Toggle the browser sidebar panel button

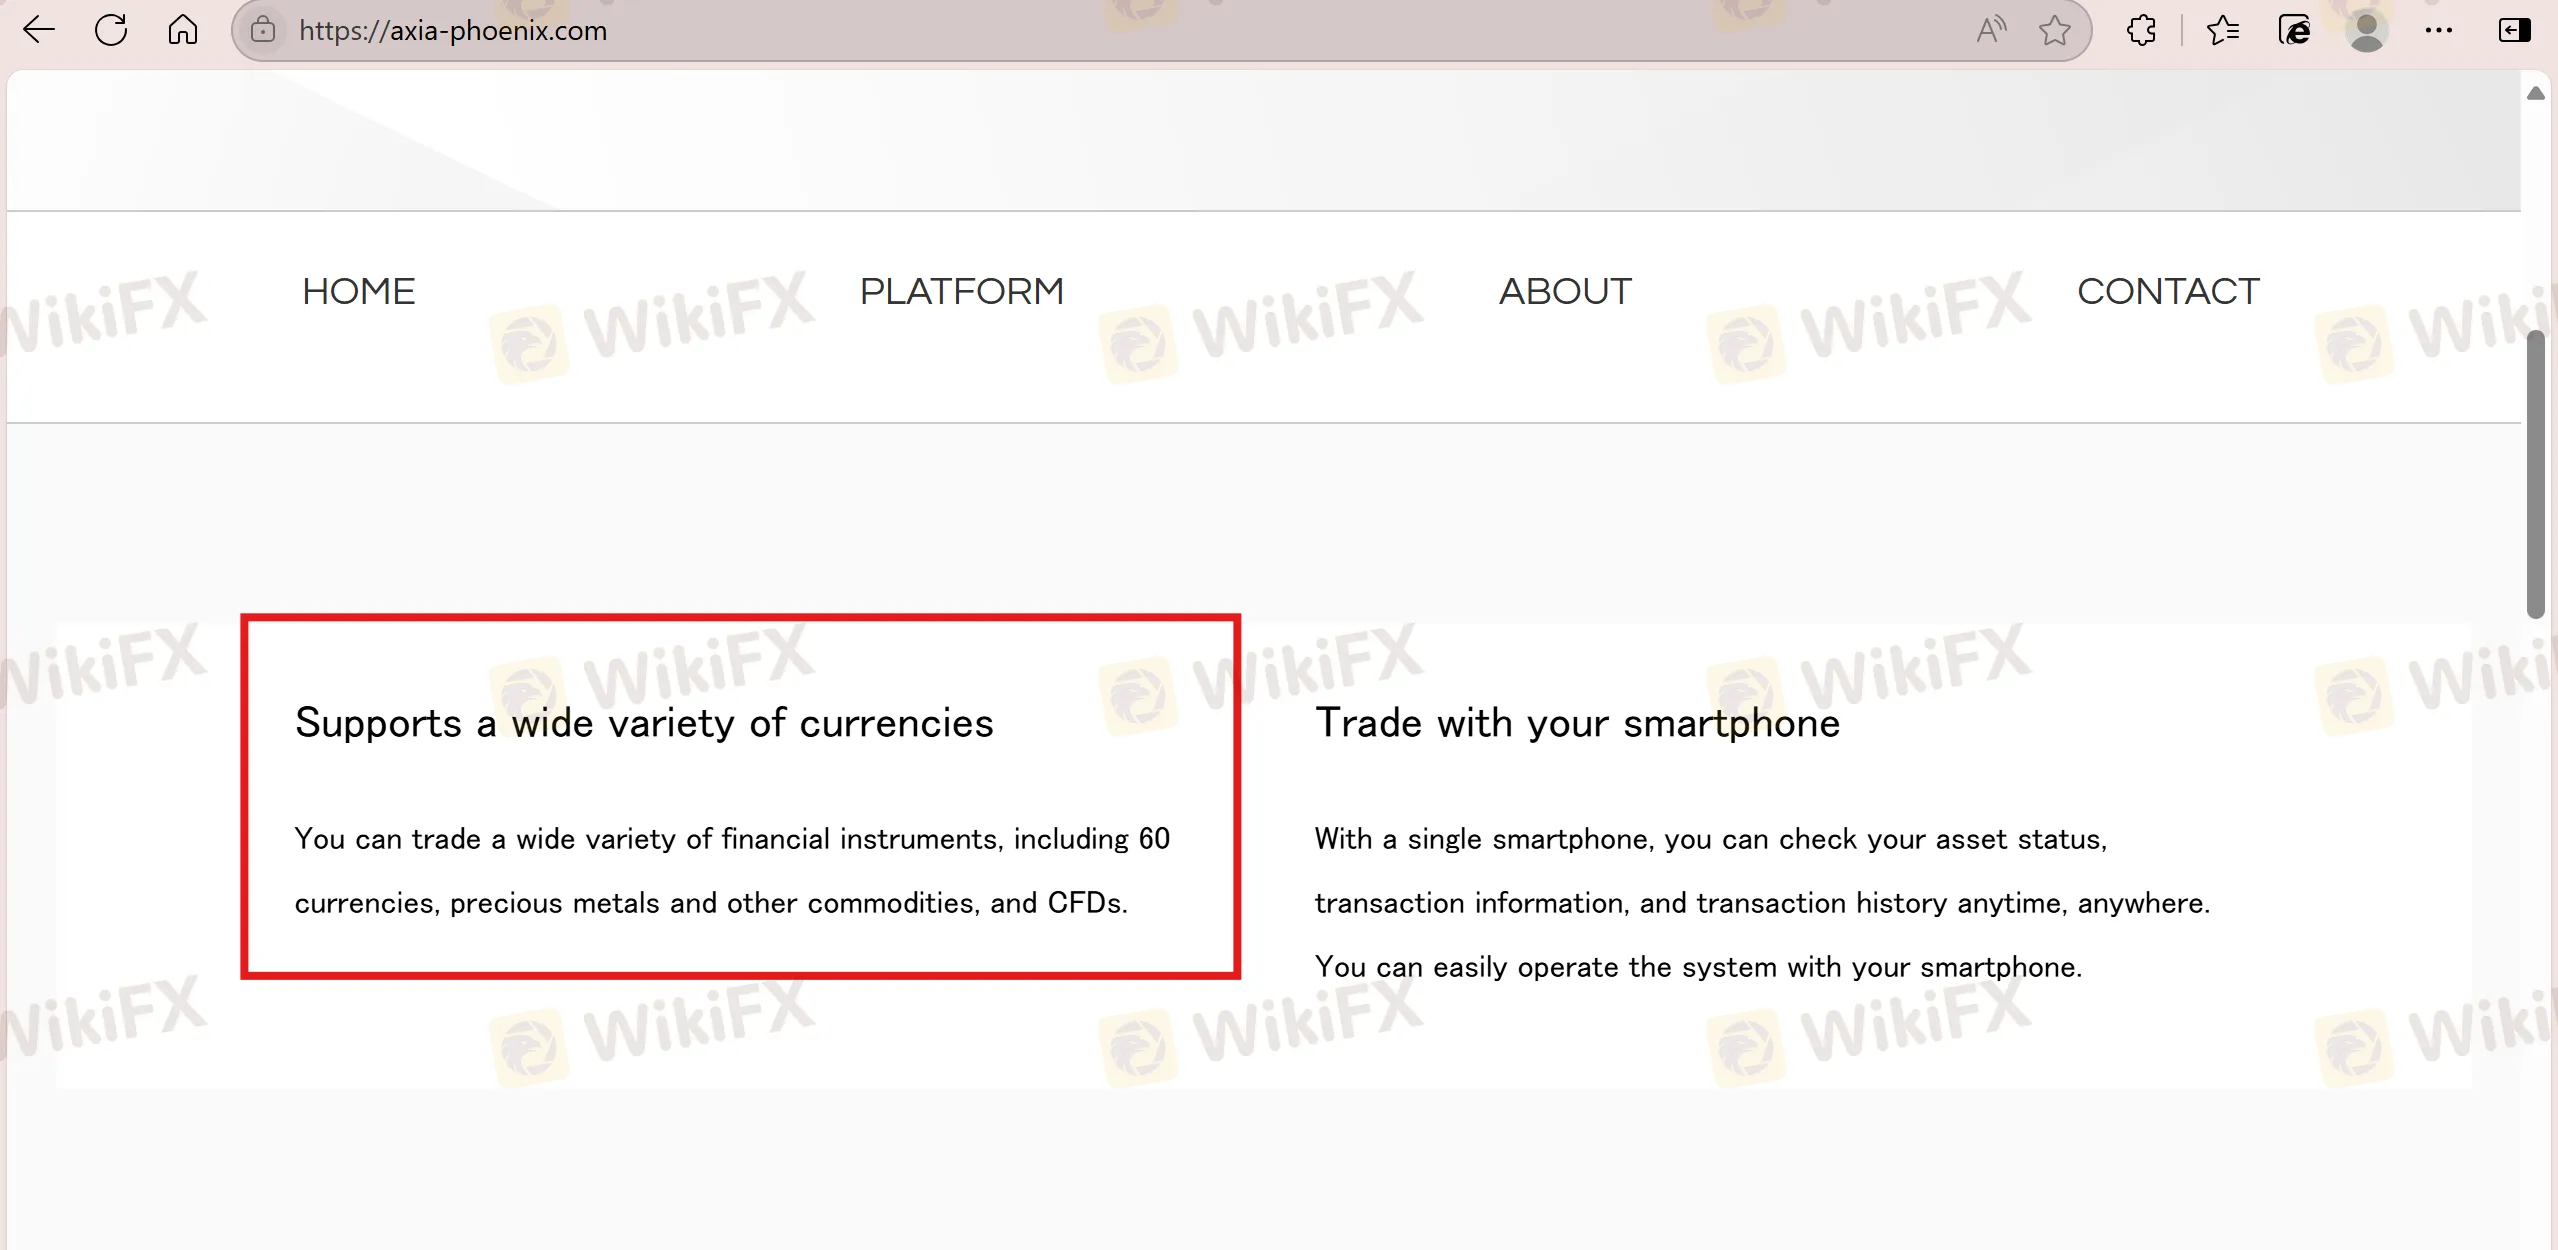[2514, 30]
